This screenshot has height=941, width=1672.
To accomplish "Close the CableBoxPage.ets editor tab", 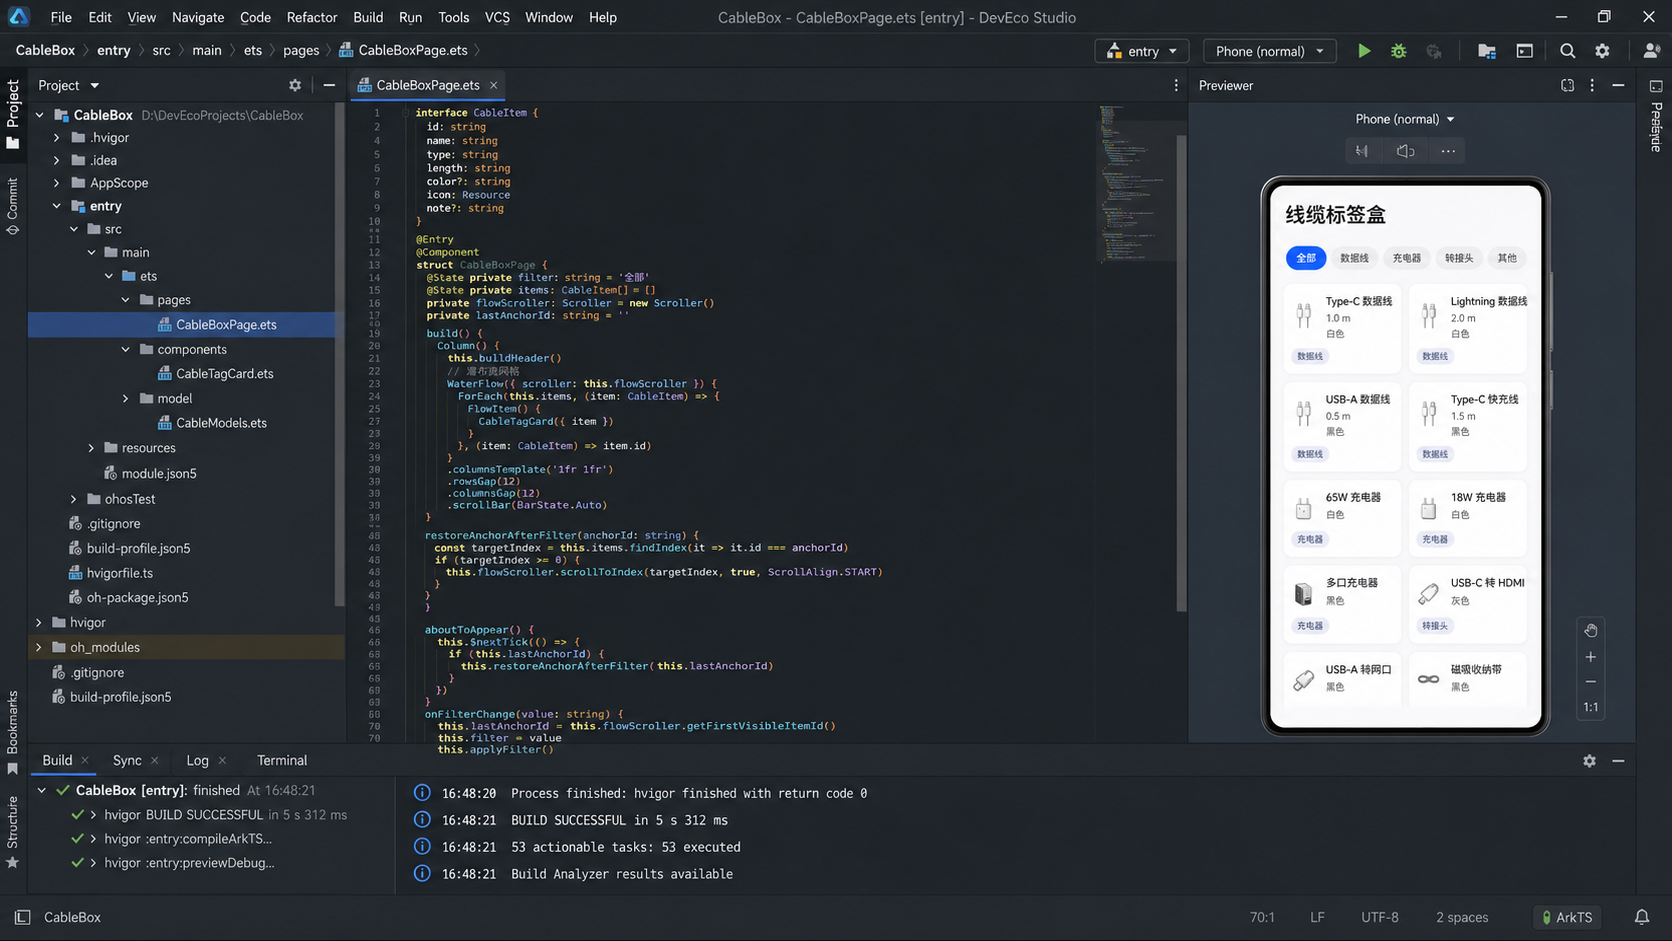I will [x=493, y=85].
